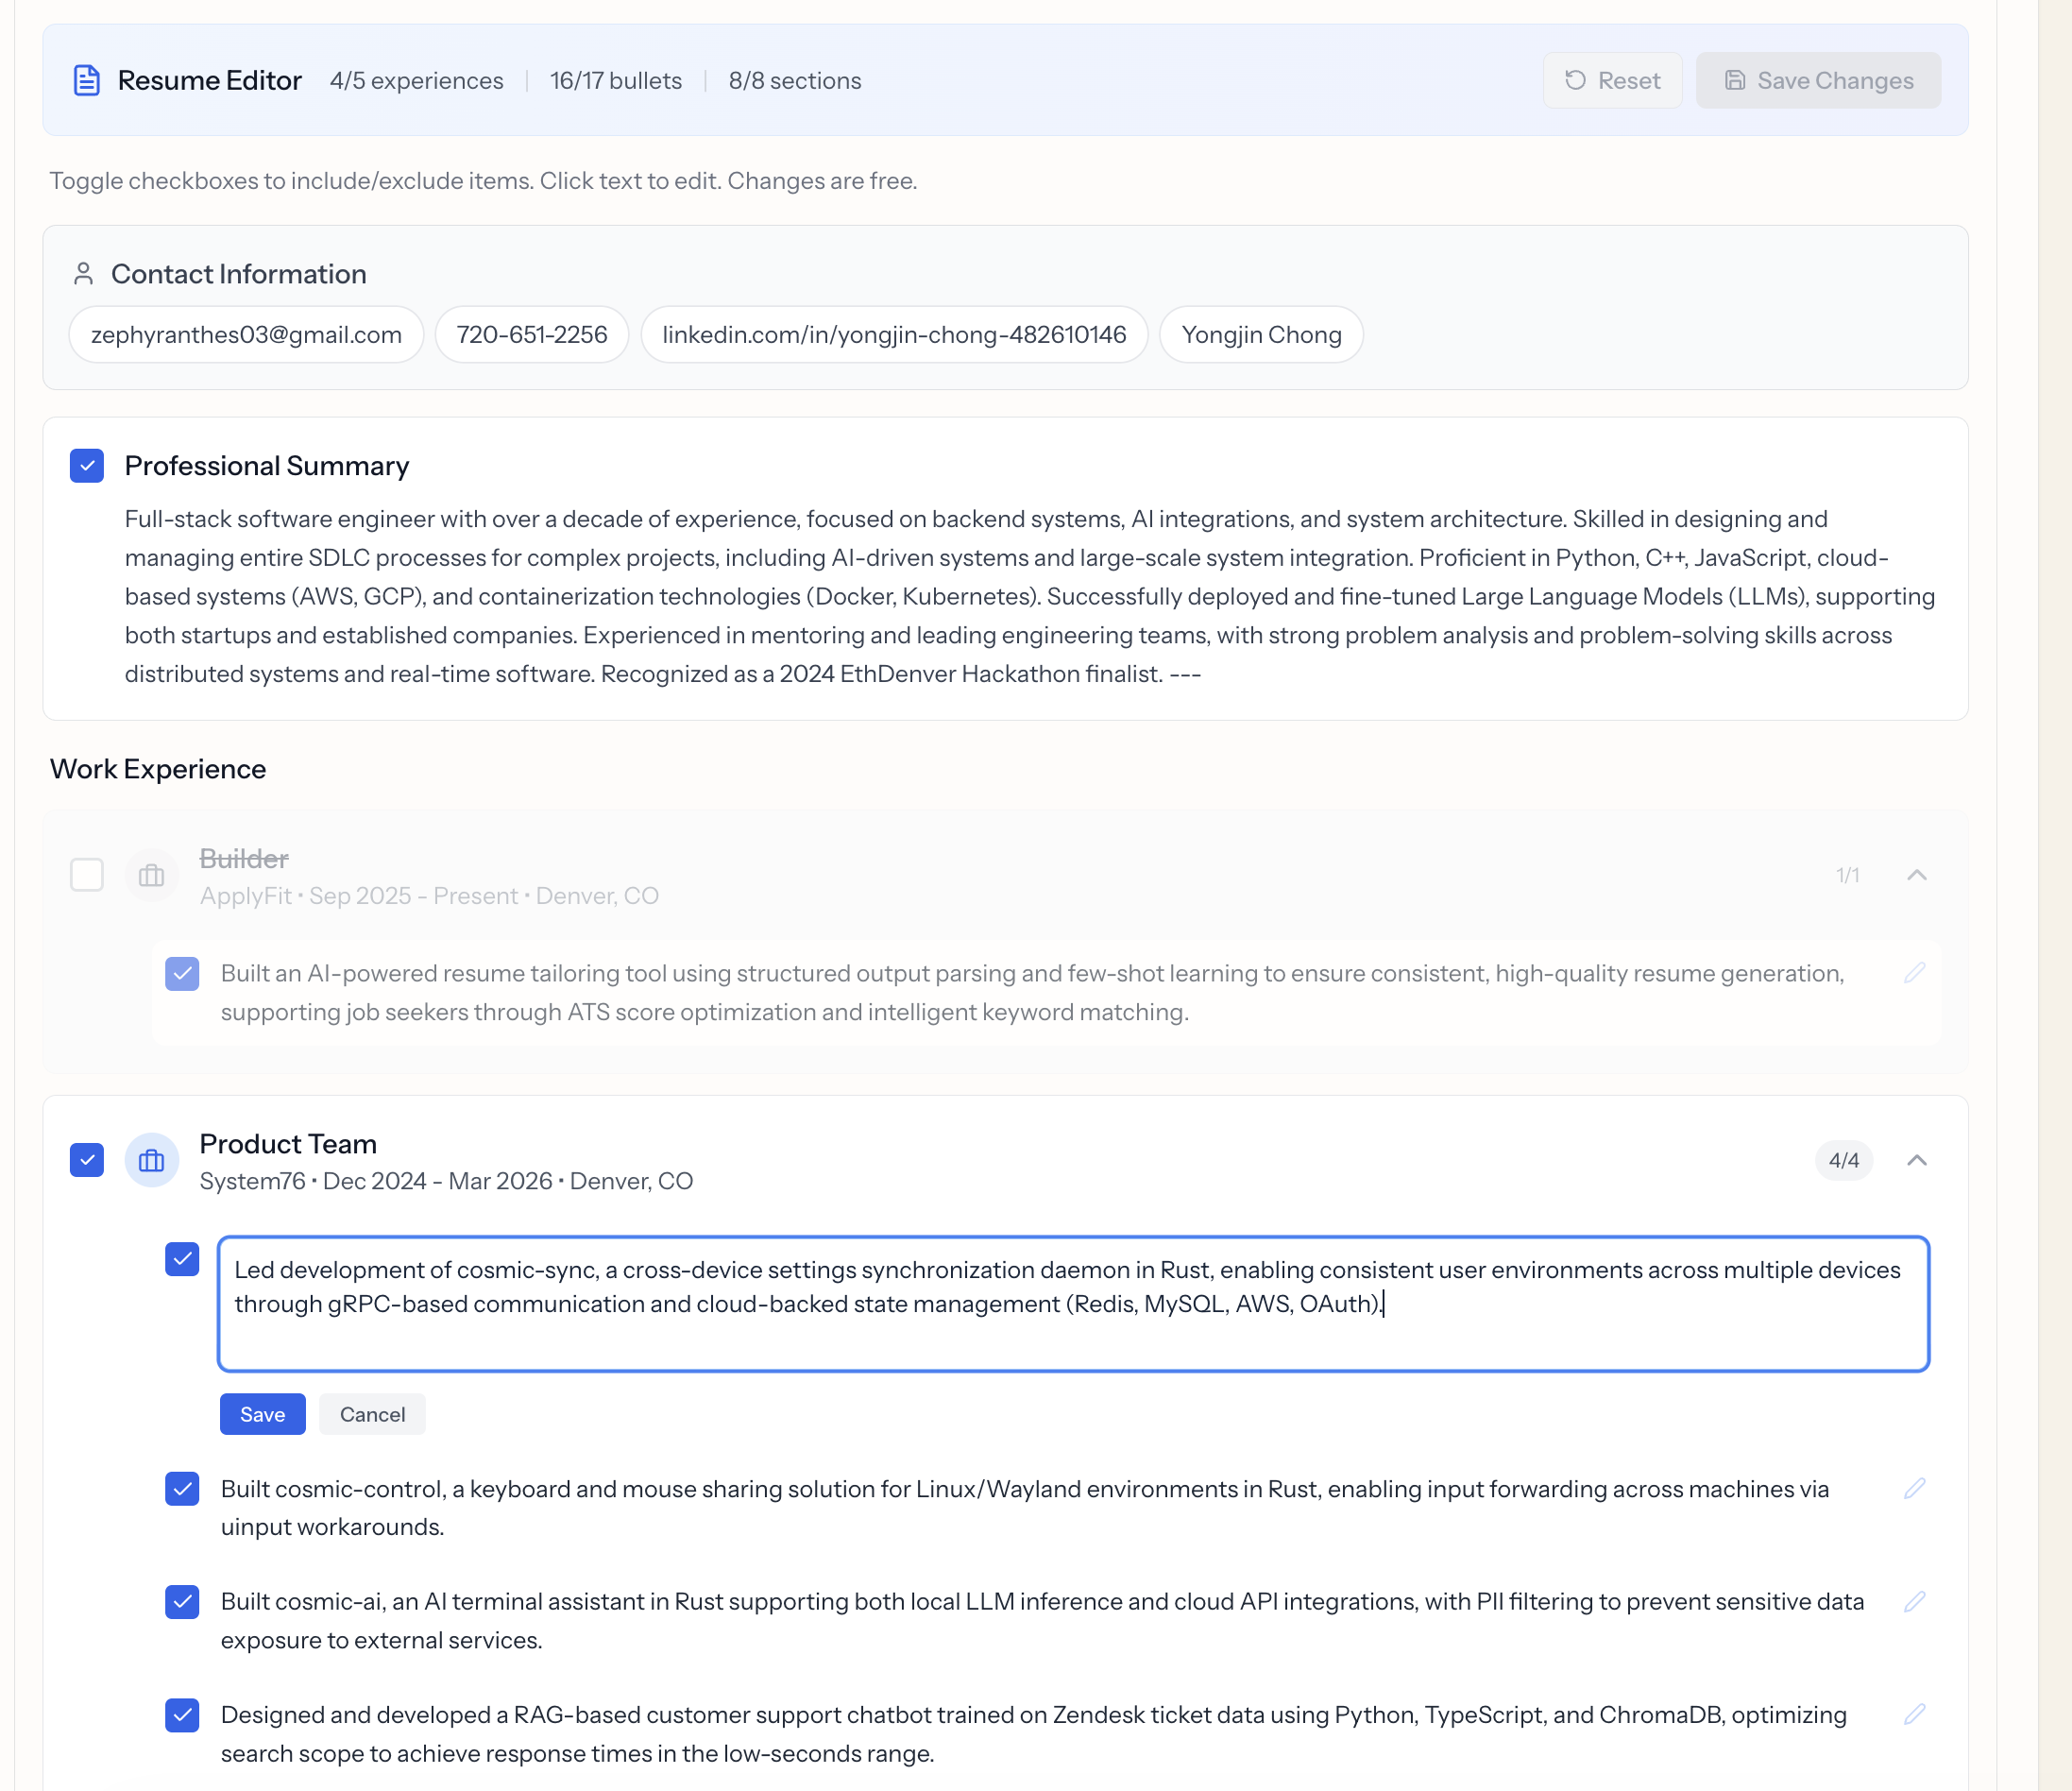The image size is (2072, 1791).
Task: Edit the AI-powered resume tailoring bullet via pencil icon
Action: coord(1914,973)
